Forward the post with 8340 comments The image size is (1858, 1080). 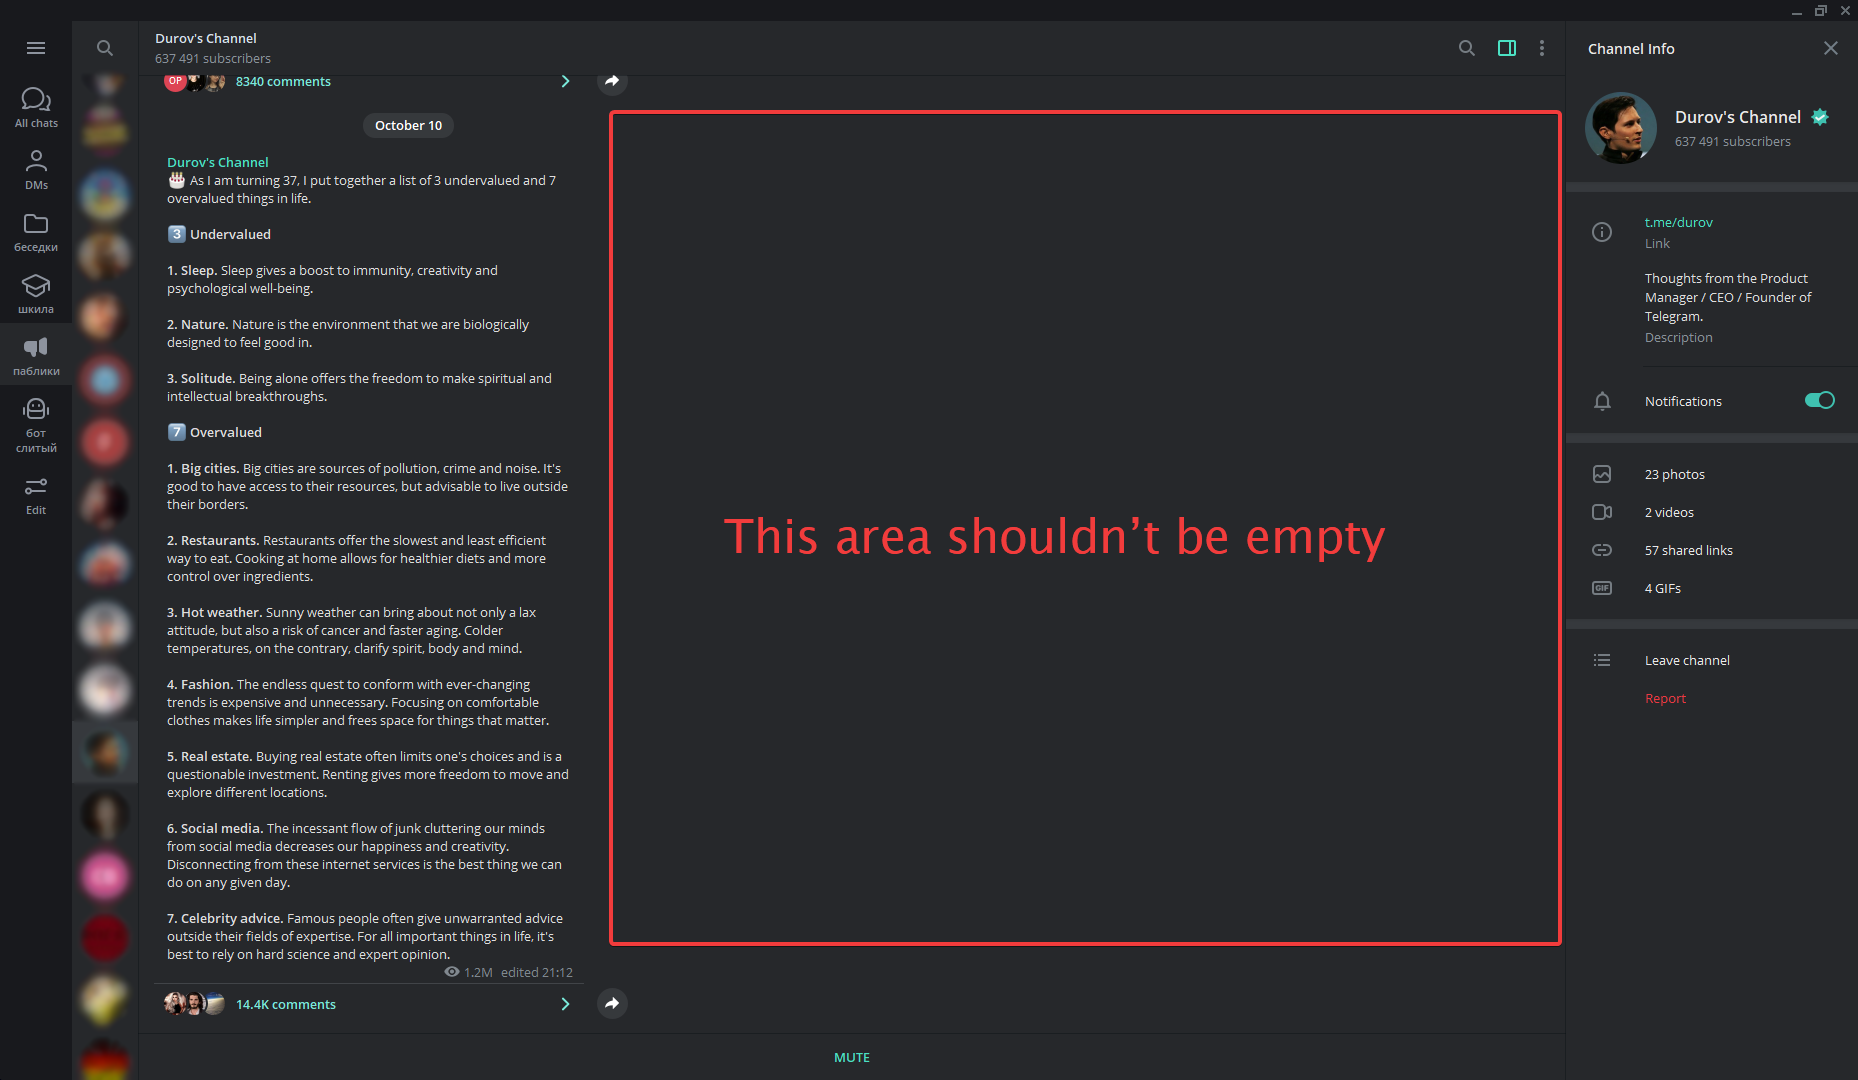coord(612,81)
